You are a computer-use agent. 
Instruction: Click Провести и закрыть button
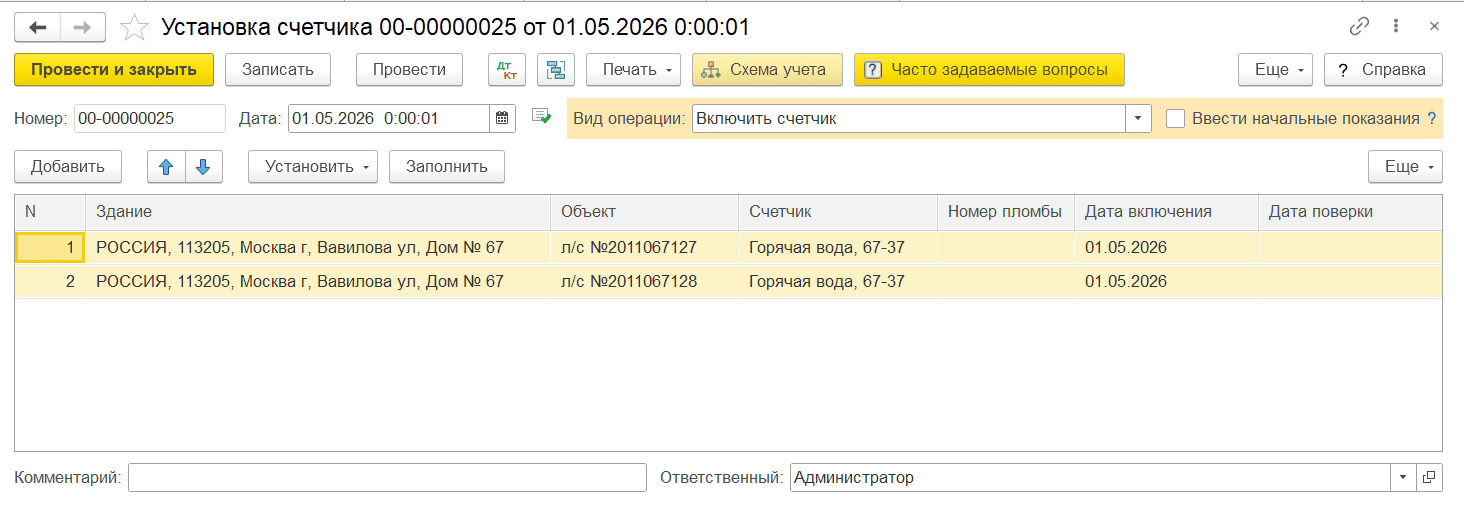(x=114, y=69)
